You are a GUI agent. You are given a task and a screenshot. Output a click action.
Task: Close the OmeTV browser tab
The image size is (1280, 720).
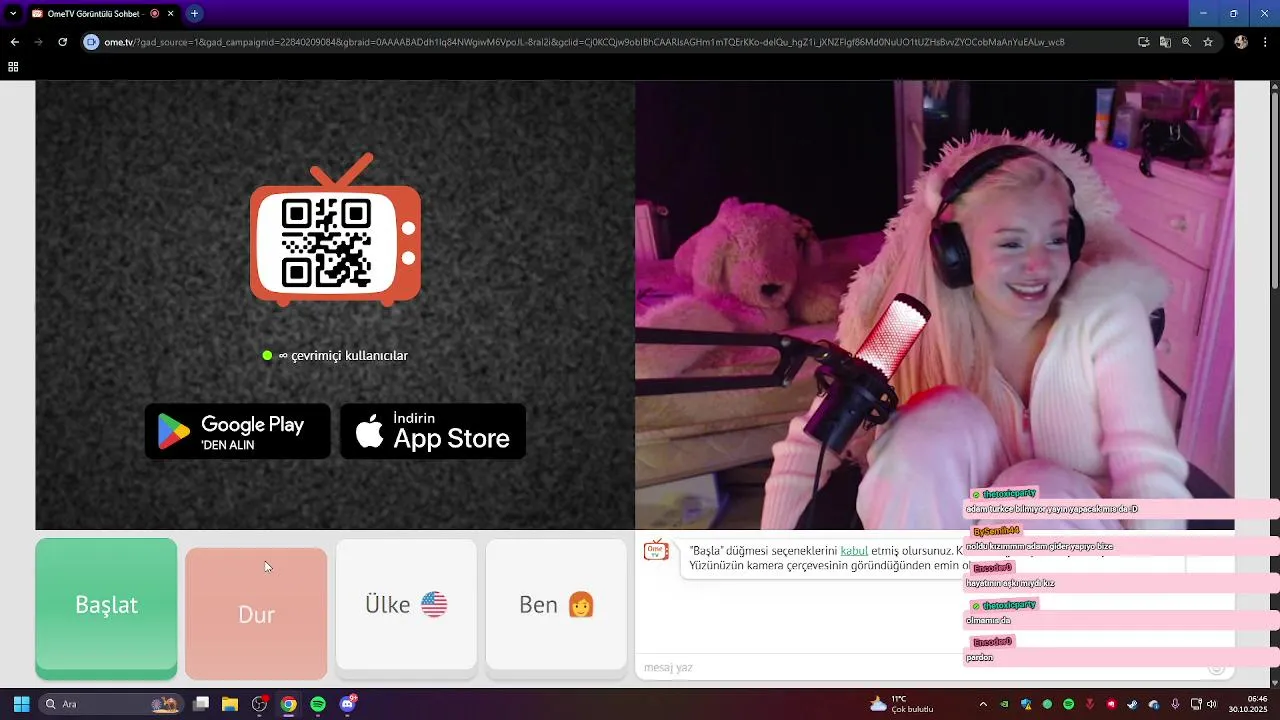click(171, 14)
